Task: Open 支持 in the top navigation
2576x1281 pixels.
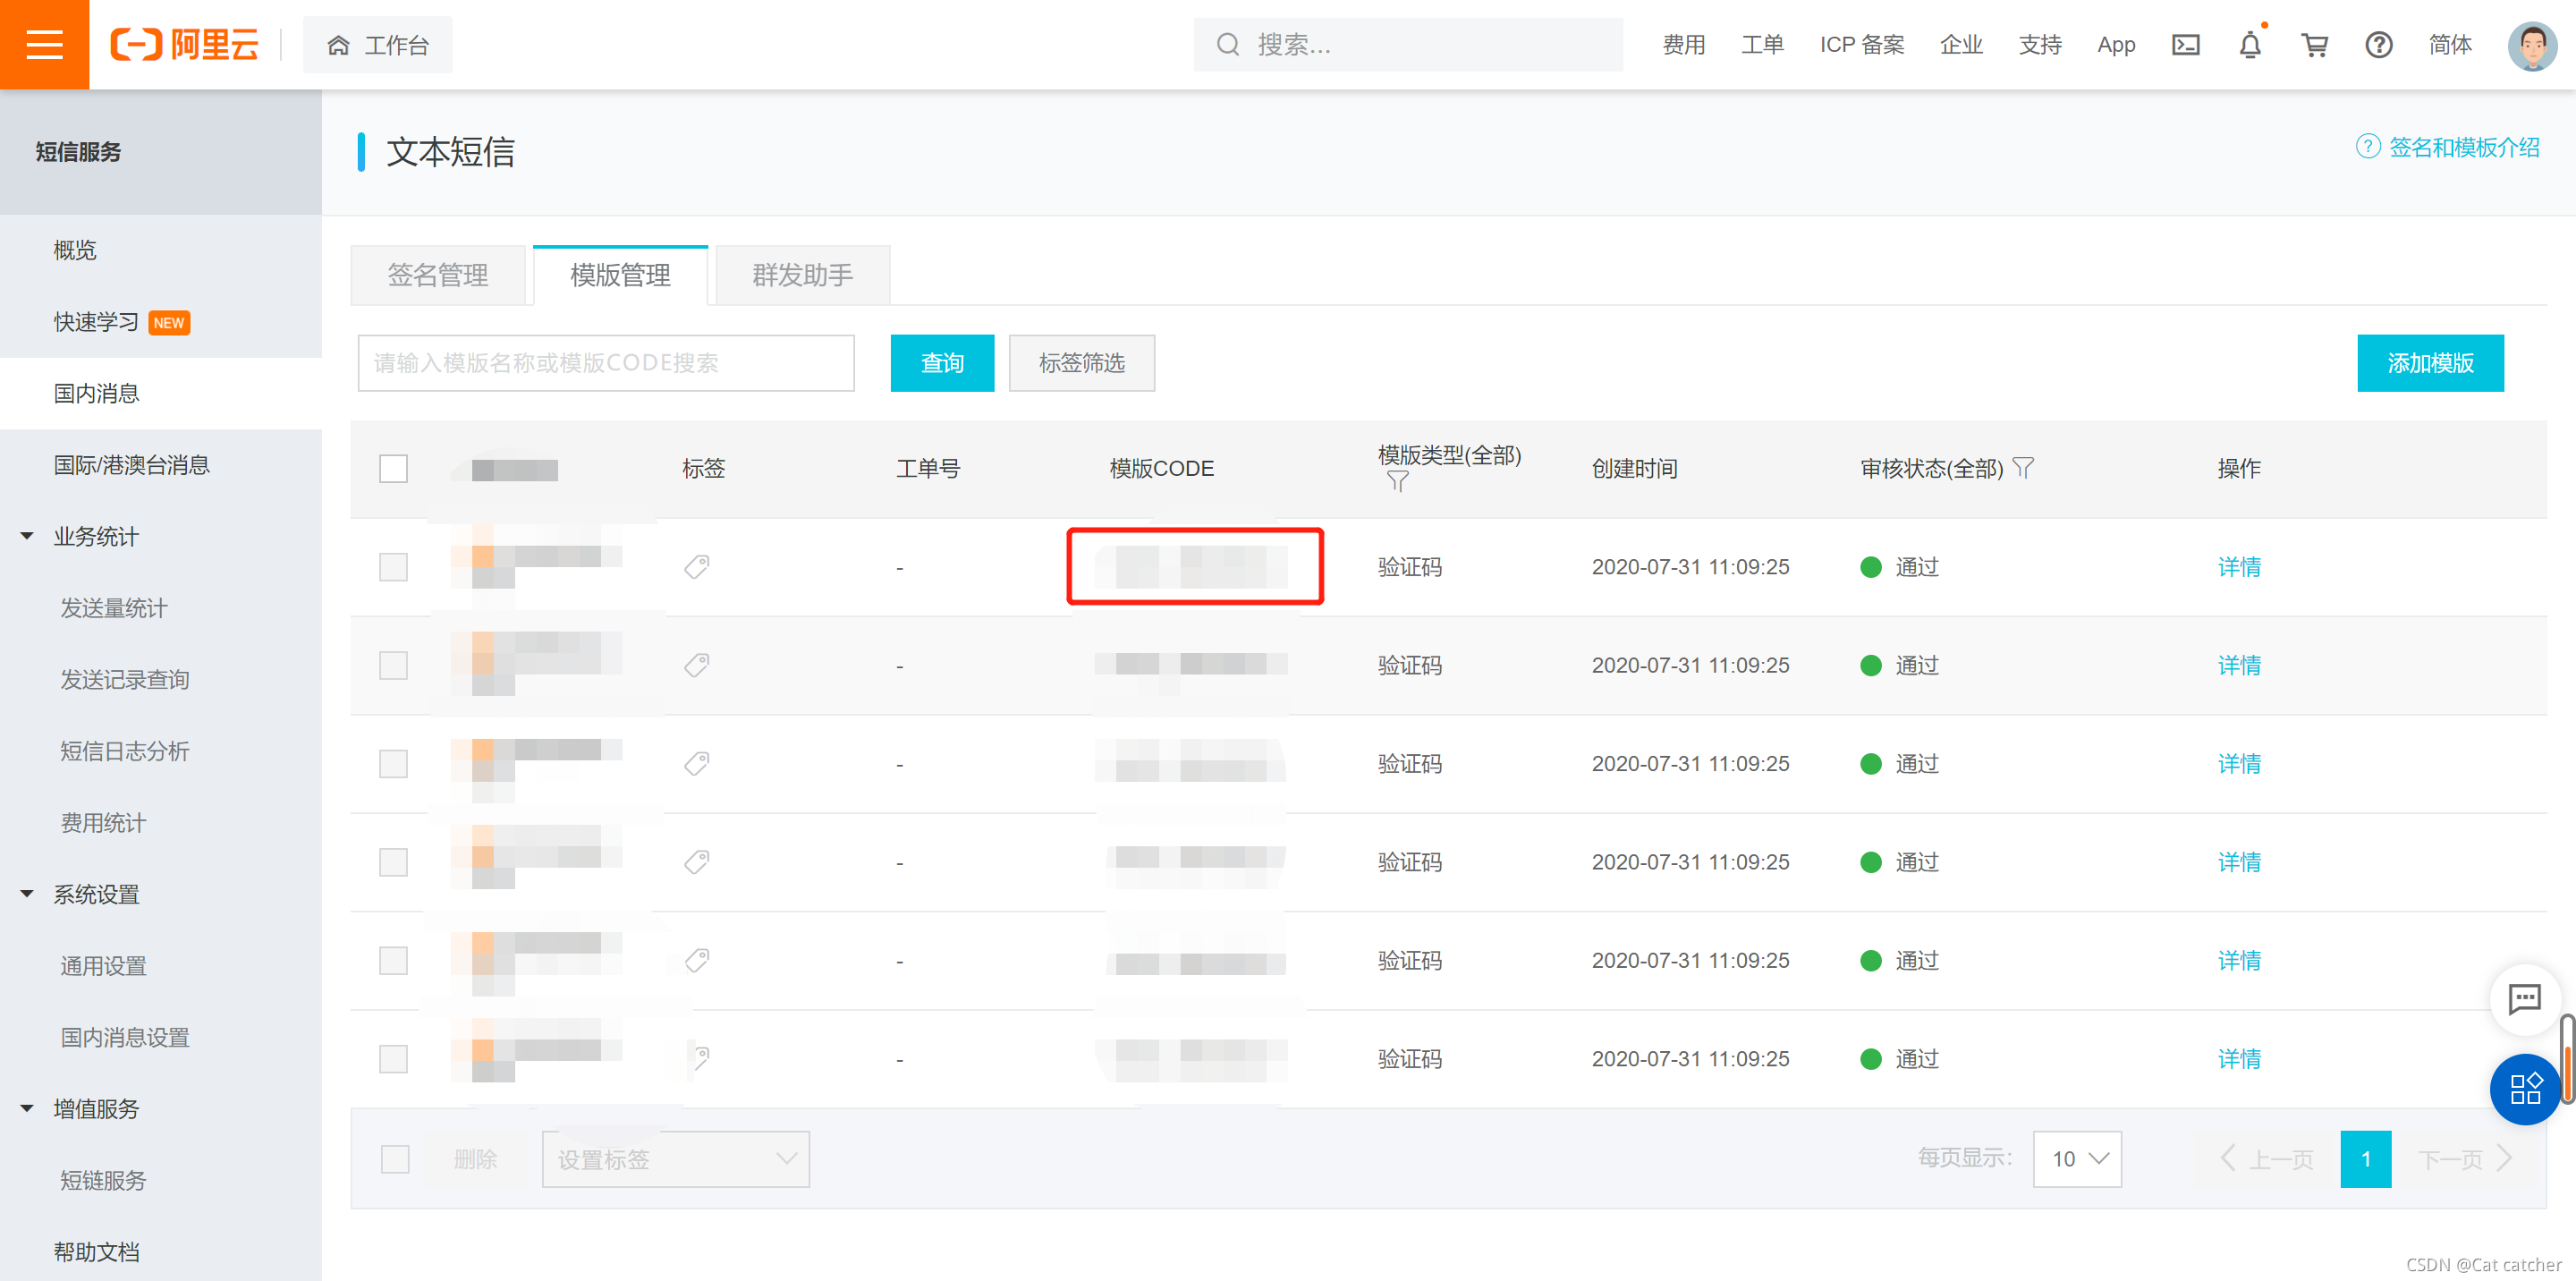Action: click(2040, 45)
